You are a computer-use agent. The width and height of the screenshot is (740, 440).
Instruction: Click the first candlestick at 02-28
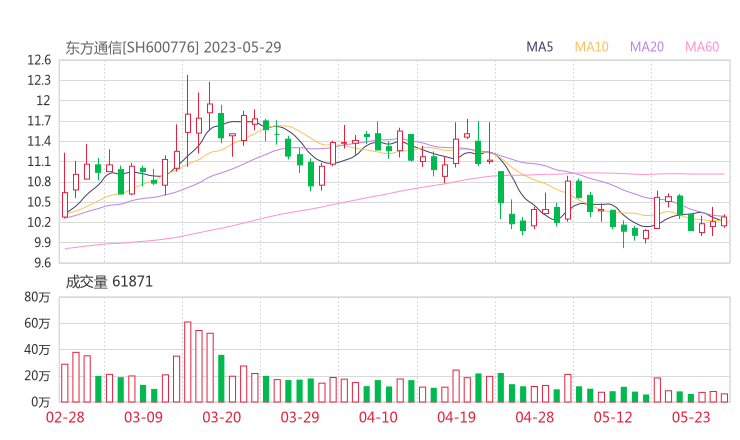[x=65, y=186]
